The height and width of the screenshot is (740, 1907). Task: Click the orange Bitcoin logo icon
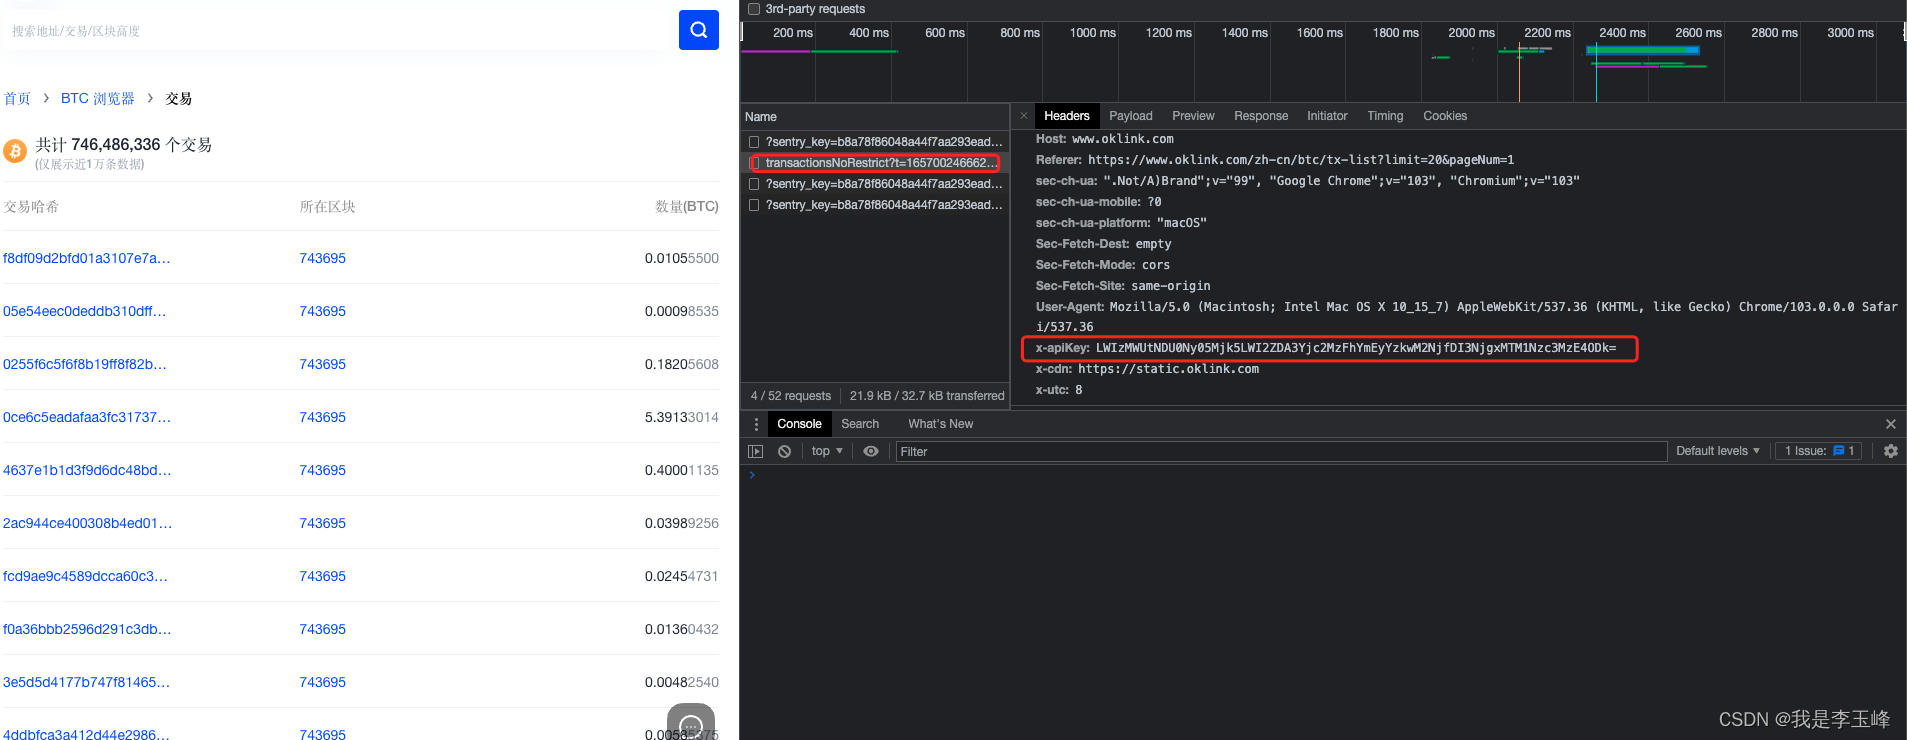click(x=15, y=151)
